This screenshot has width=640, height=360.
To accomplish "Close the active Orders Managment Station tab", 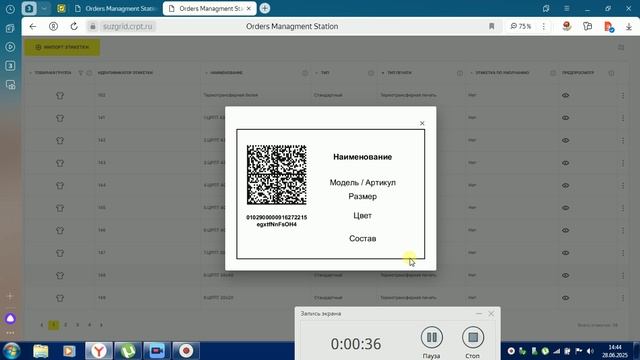I will (249, 9).
